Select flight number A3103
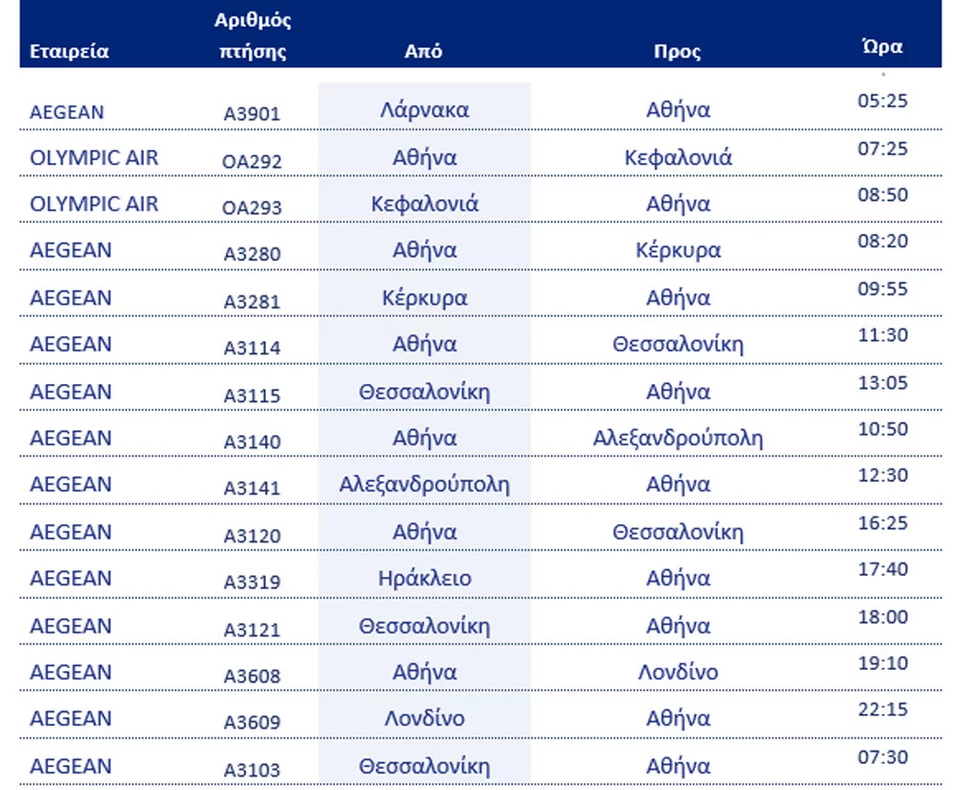Image resolution: width=960 pixels, height=790 pixels. pyautogui.click(x=252, y=770)
